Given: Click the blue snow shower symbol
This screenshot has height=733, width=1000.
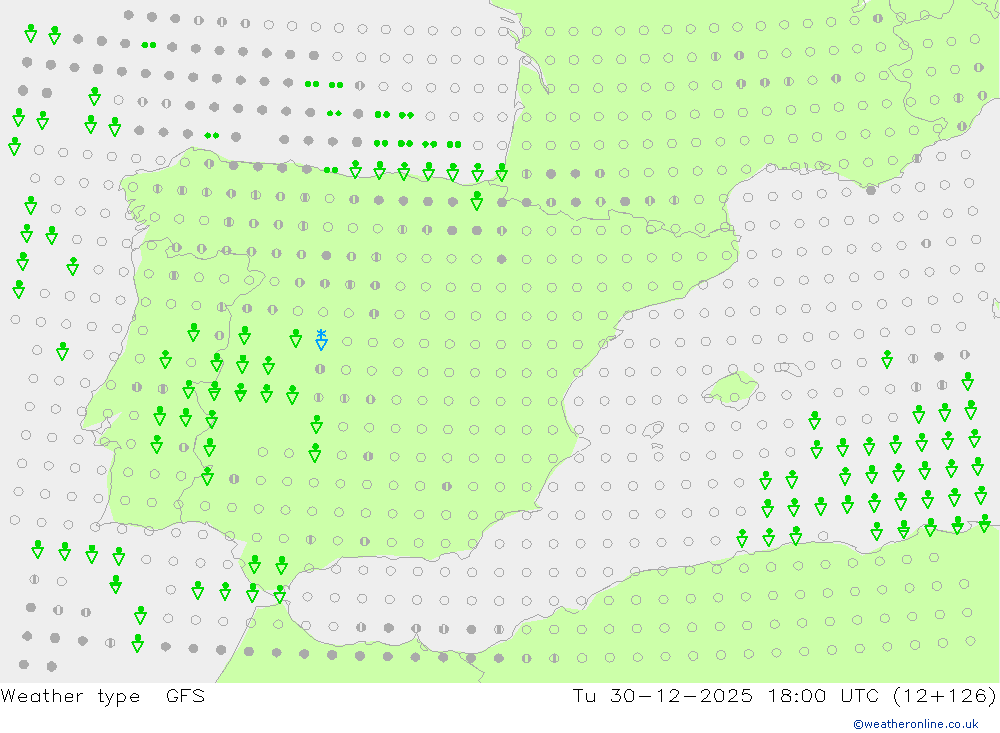Looking at the screenshot, I should [x=321, y=339].
